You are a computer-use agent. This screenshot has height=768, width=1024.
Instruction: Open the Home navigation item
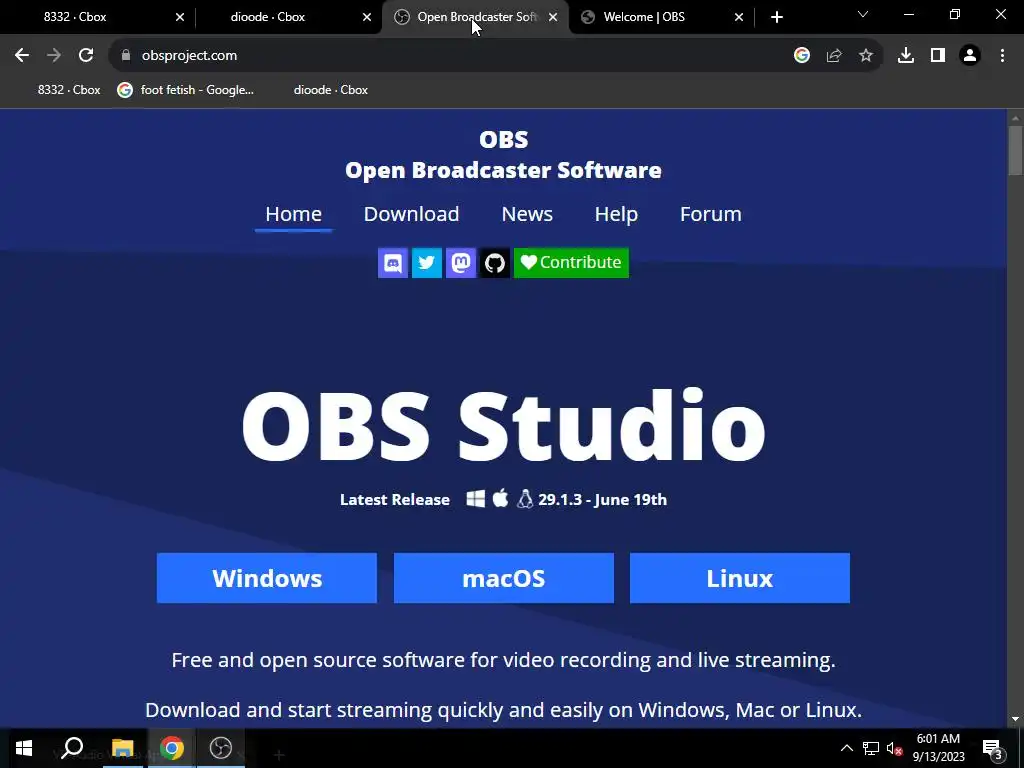(x=293, y=214)
